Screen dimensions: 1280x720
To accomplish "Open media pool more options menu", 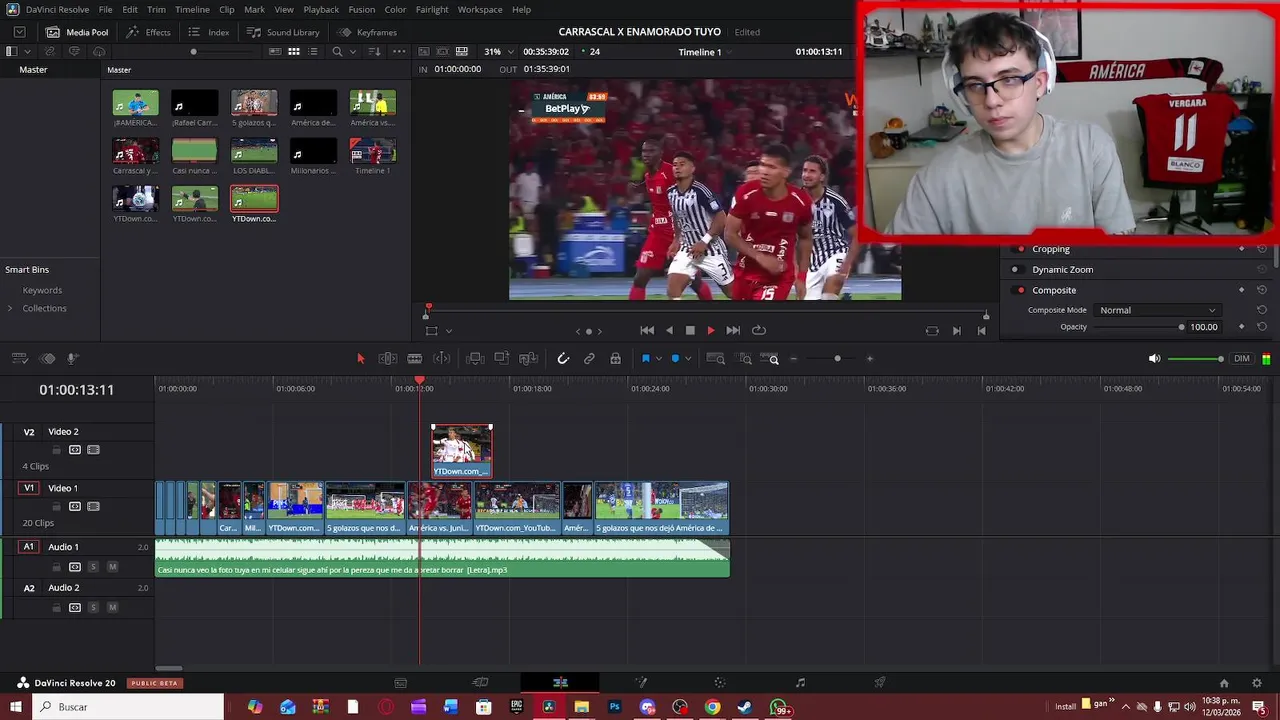I will coord(399,52).
